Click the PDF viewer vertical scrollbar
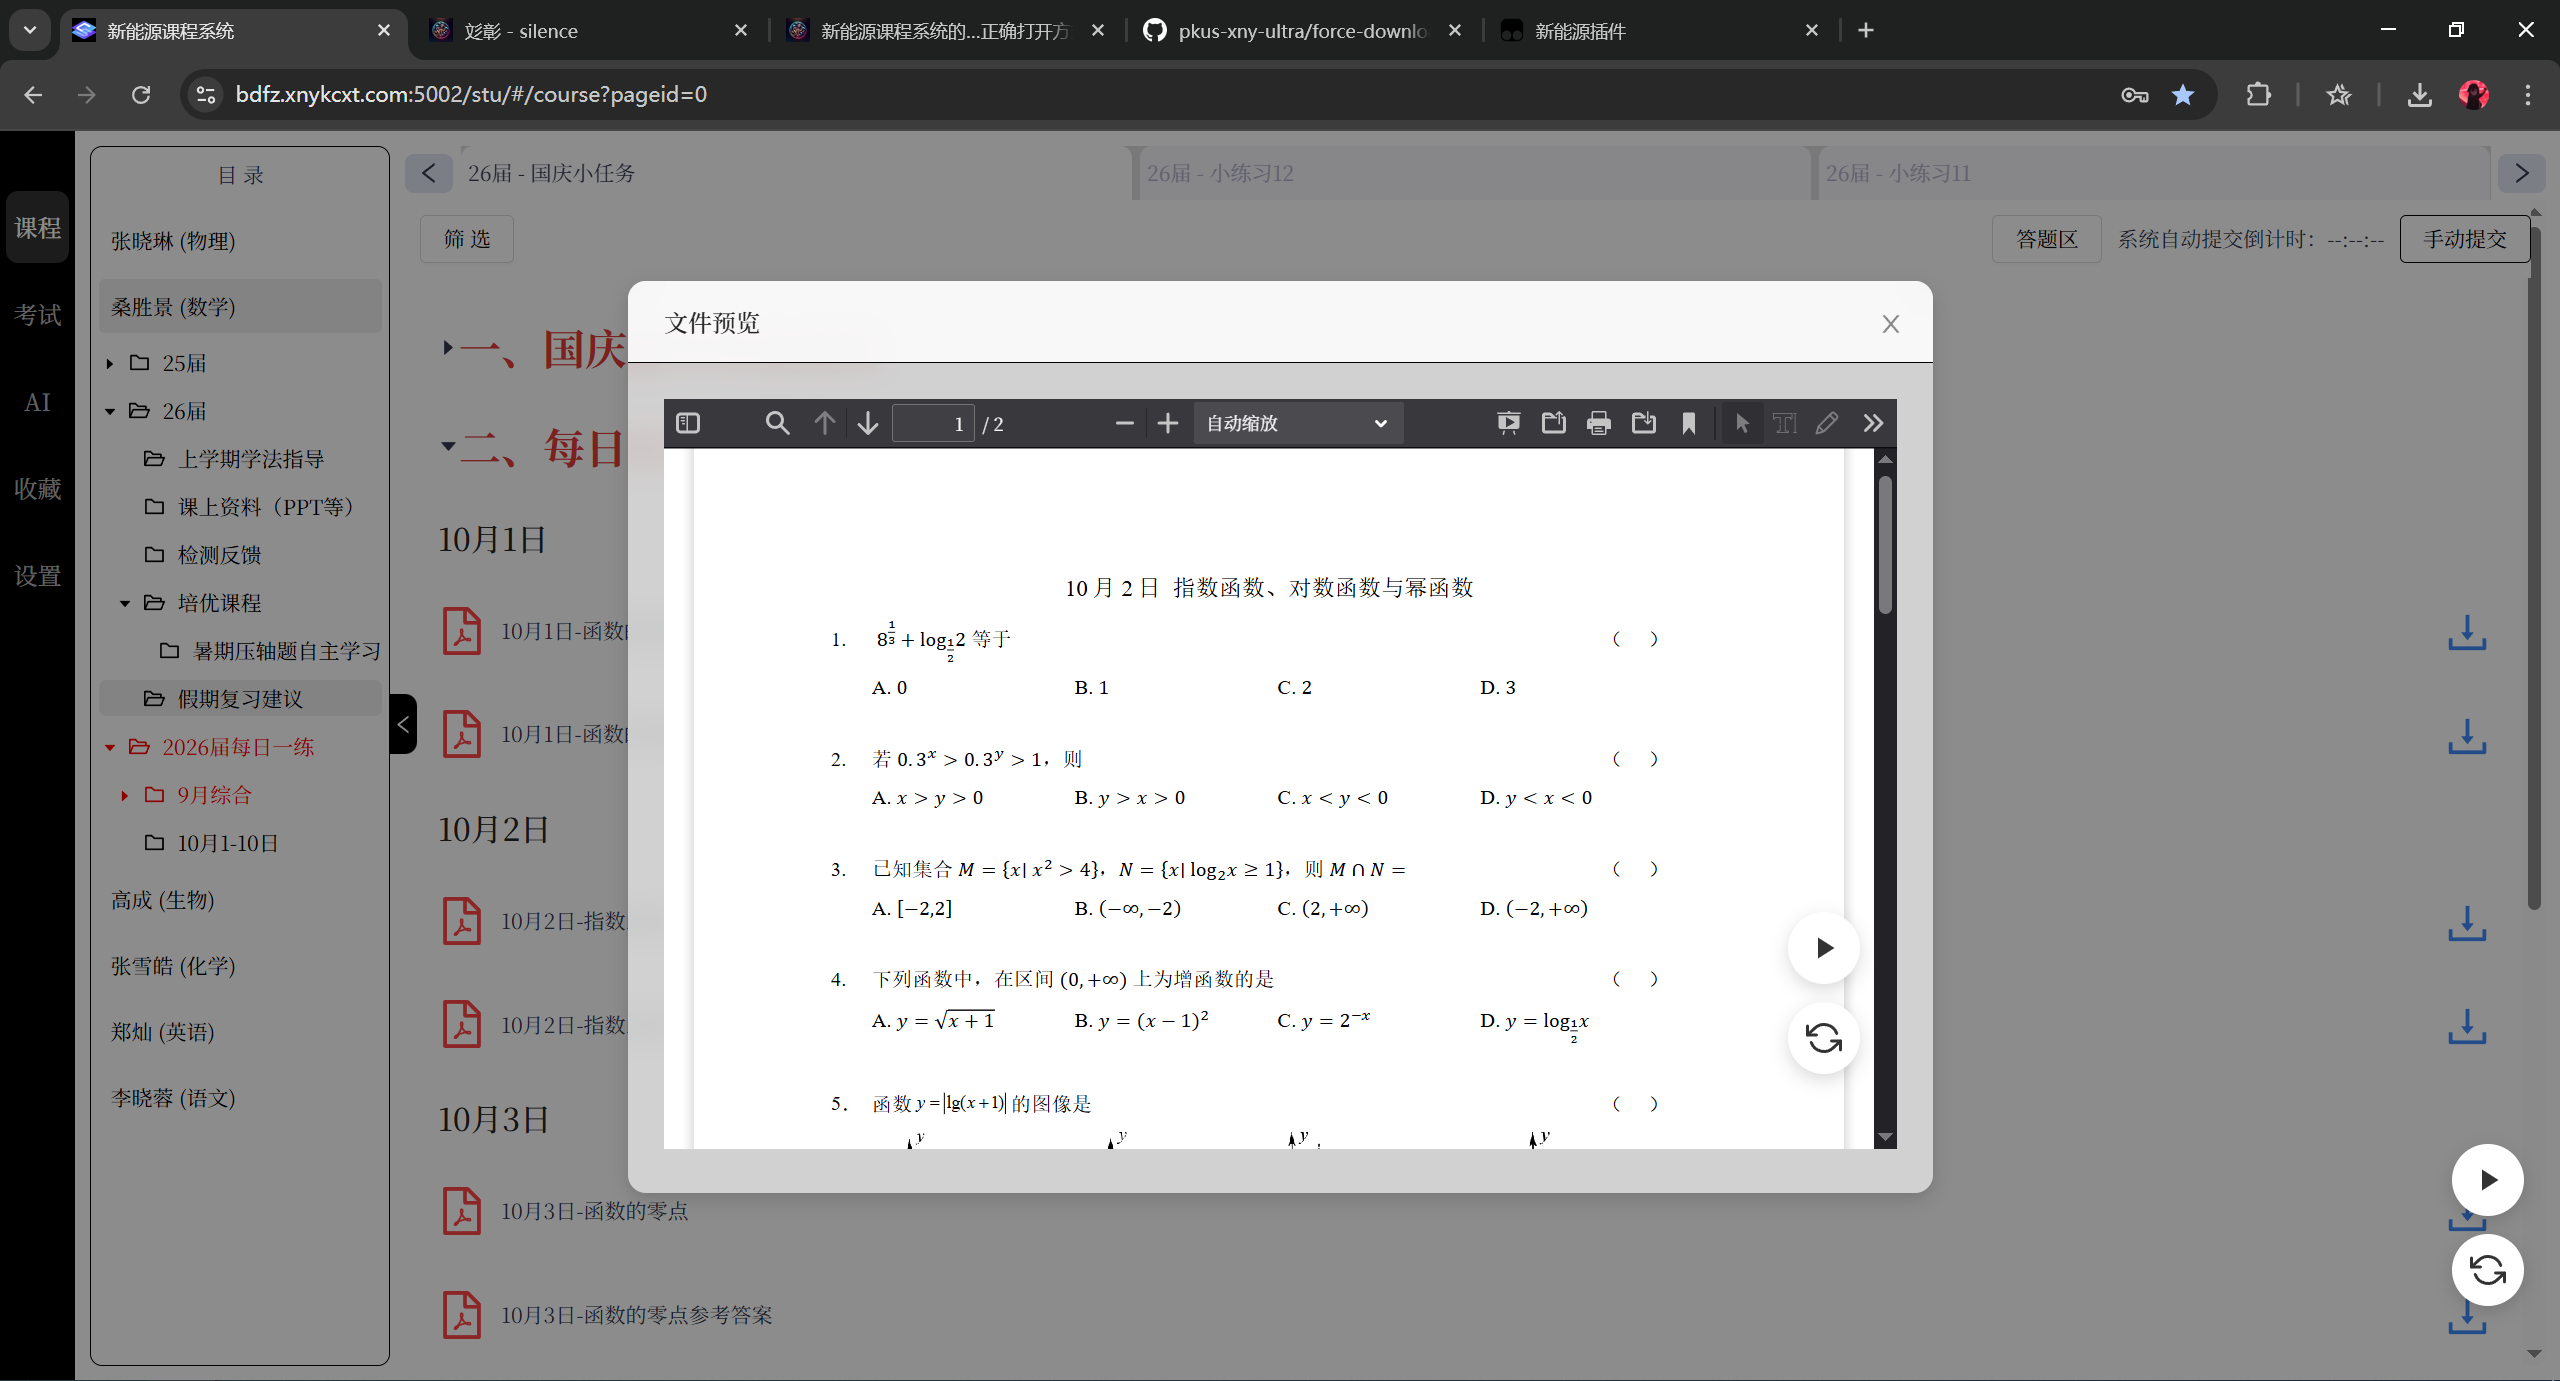 click(1885, 545)
